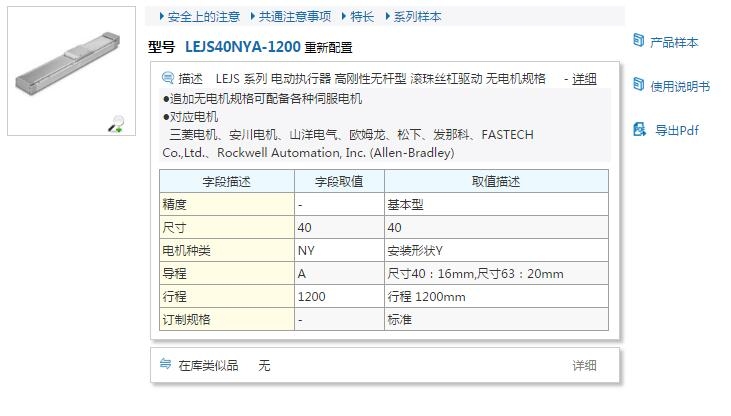
Task: Expand the 系列样本 section
Action: [x=414, y=17]
